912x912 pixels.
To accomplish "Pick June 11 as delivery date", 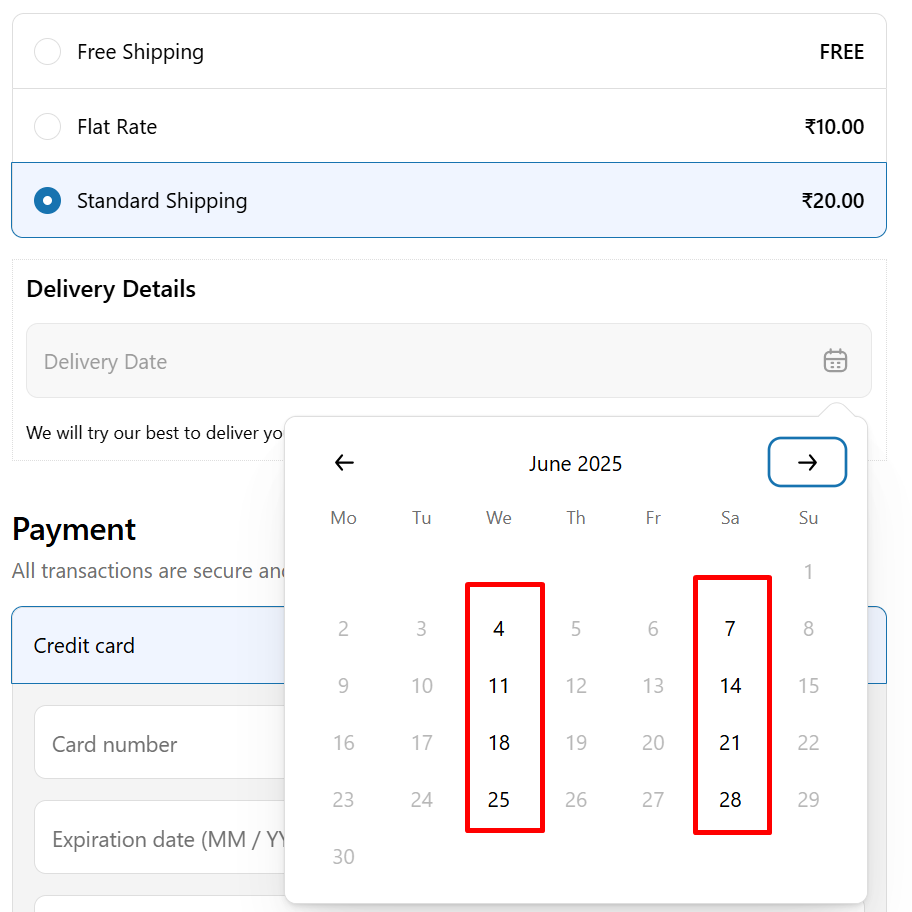I will pos(498,686).
